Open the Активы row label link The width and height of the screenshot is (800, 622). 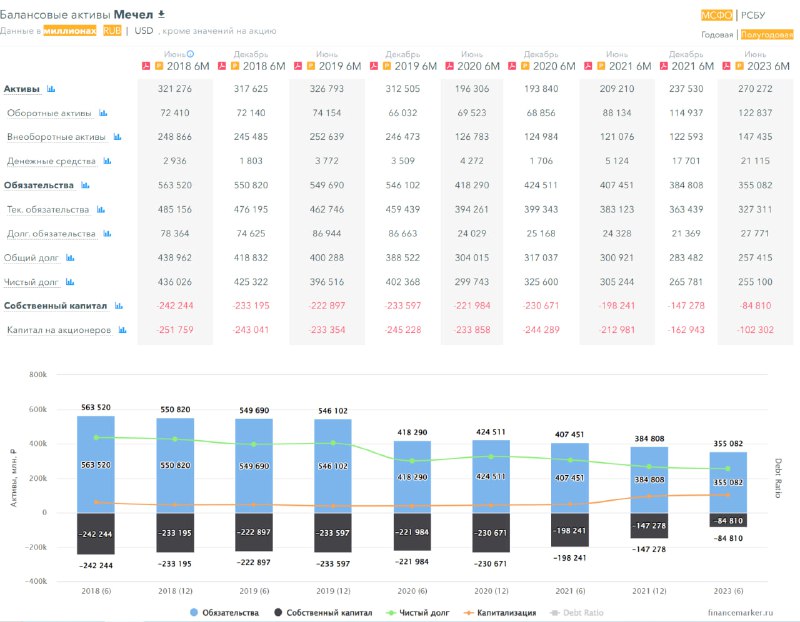tap(21, 89)
